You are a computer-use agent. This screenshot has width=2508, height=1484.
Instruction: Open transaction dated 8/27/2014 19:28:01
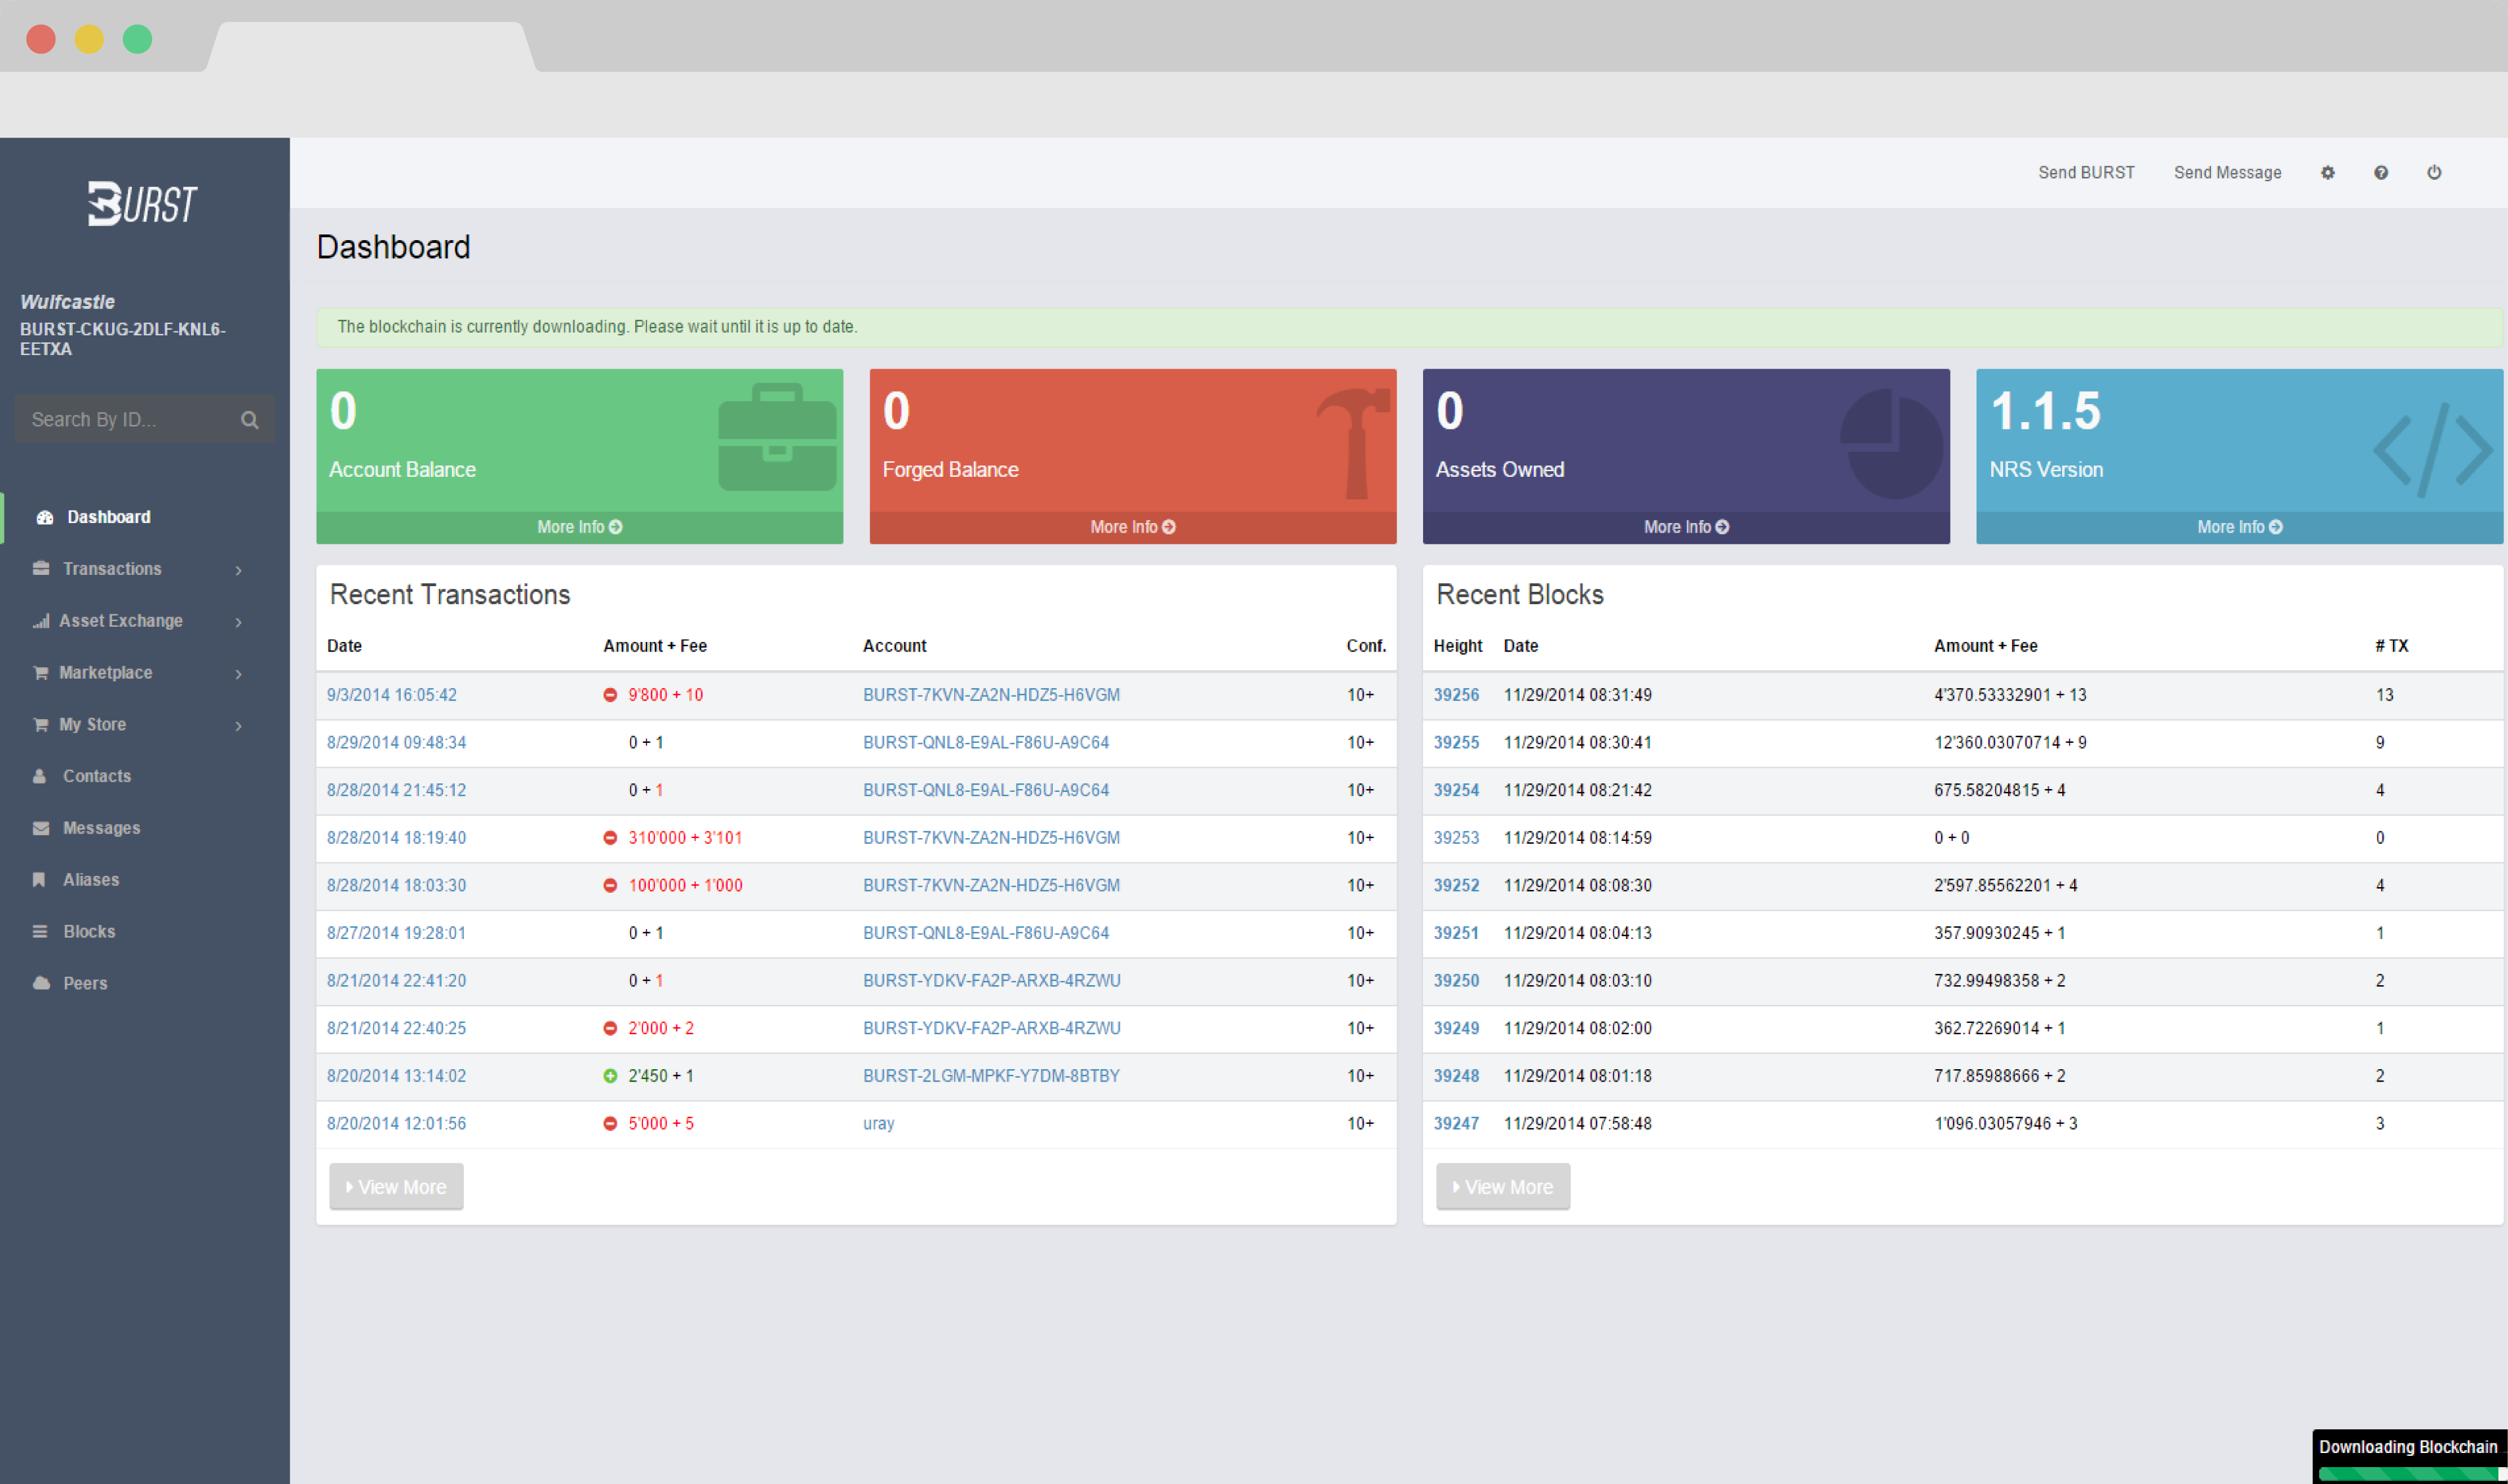396,933
